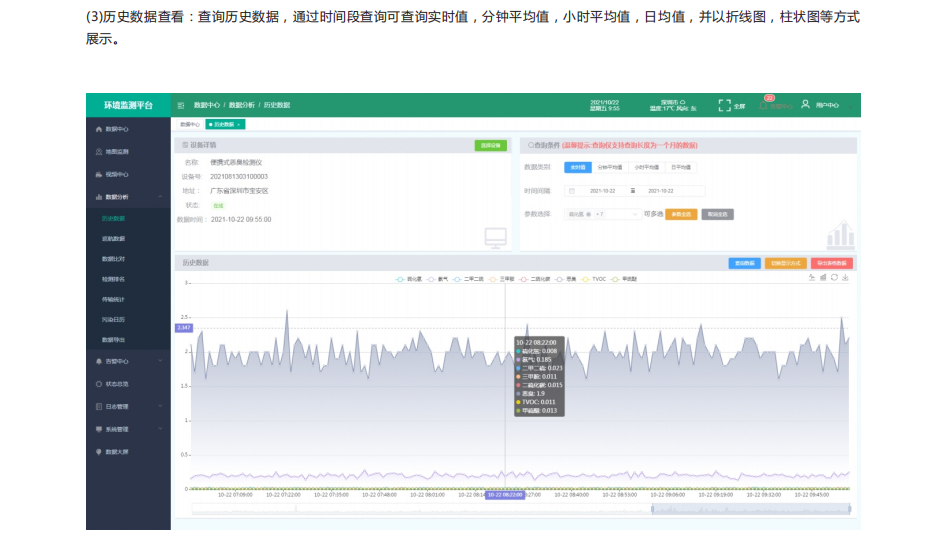This screenshot has width=944, height=557.
Task: Toggle 甲硫醚 series in chart legend
Action: coord(624,279)
